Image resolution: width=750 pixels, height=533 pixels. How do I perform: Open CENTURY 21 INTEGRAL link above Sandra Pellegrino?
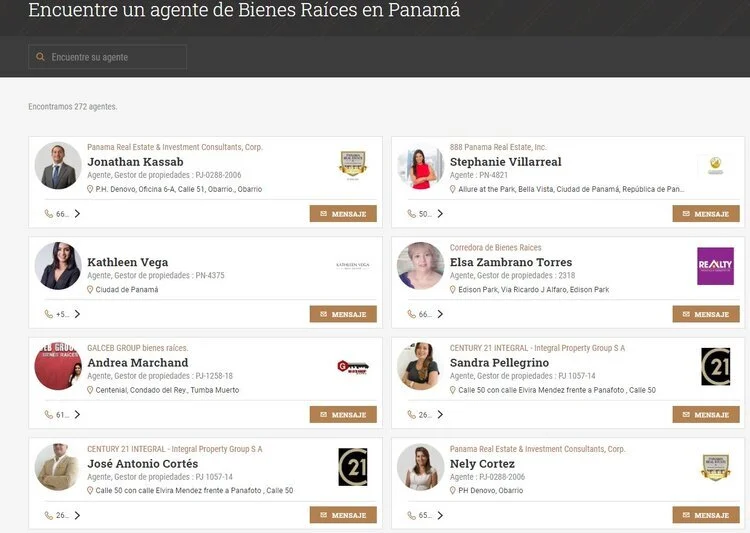point(537,348)
